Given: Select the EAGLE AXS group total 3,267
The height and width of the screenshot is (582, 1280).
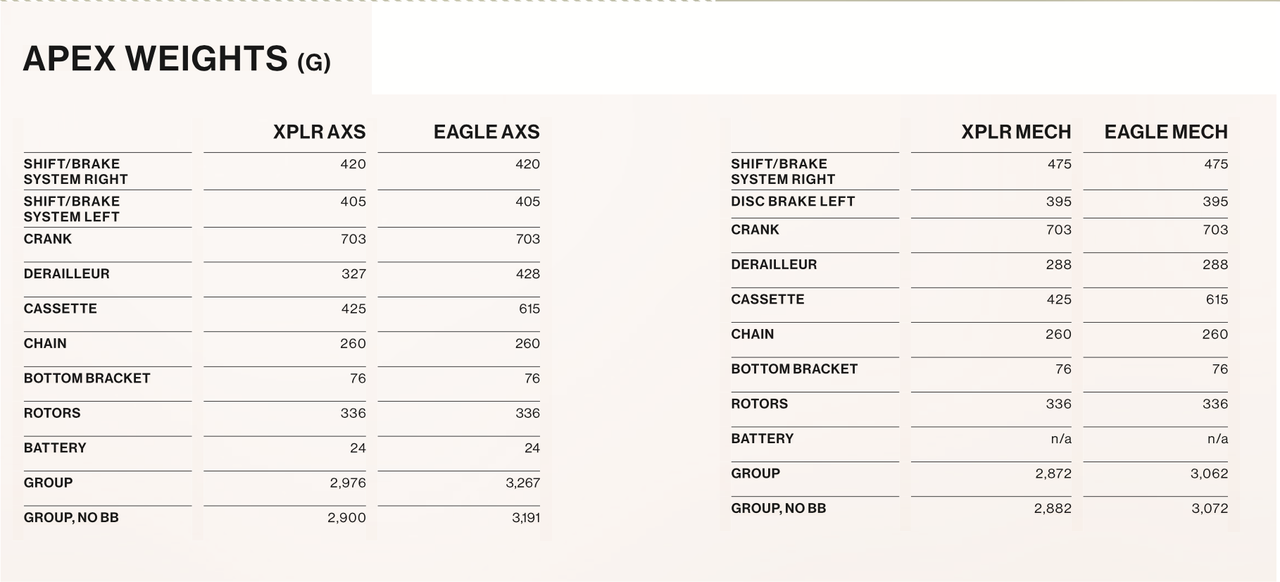Looking at the screenshot, I should tap(522, 483).
